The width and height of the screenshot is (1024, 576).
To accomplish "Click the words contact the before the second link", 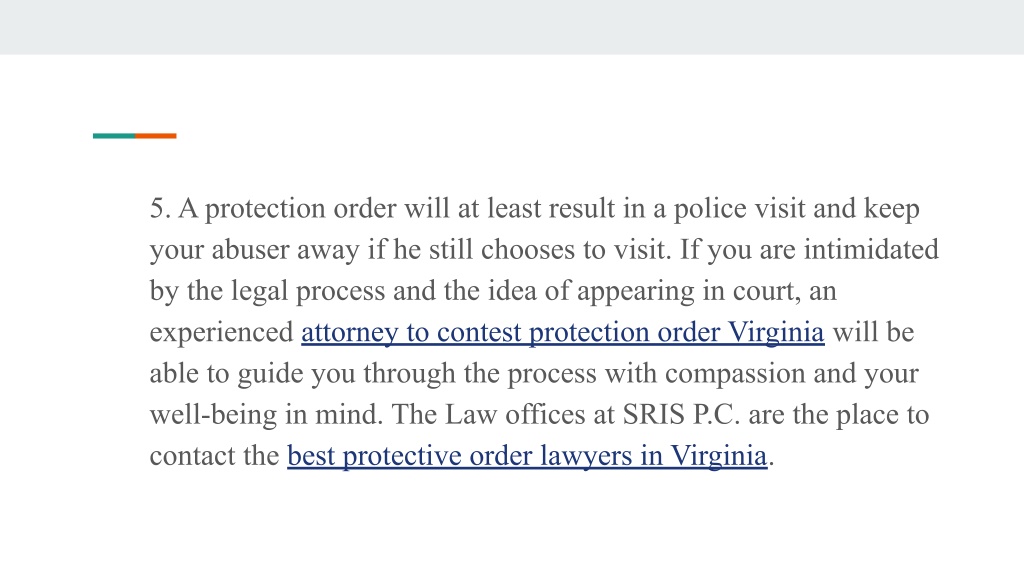I will click(214, 456).
